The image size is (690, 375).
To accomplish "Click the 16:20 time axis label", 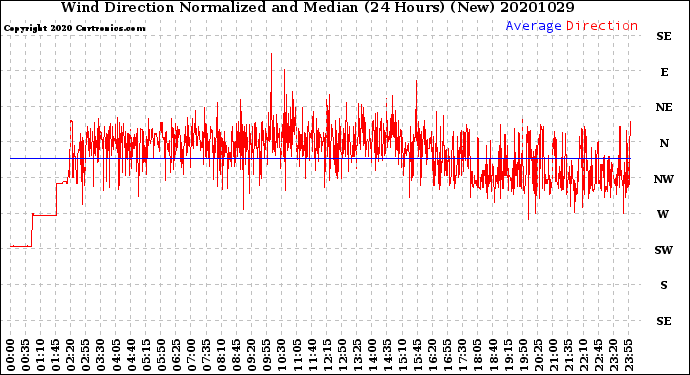I will (x=433, y=355).
